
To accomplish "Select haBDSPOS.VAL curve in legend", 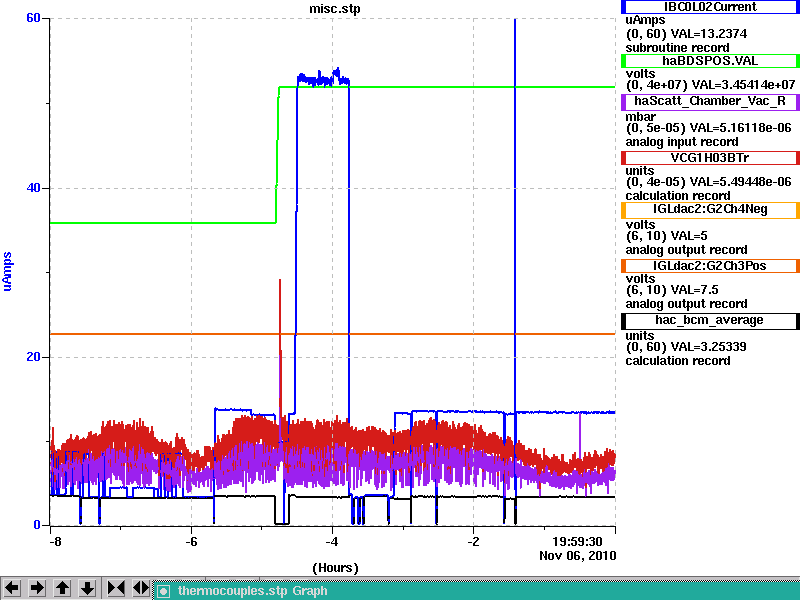I will click(x=710, y=61).
